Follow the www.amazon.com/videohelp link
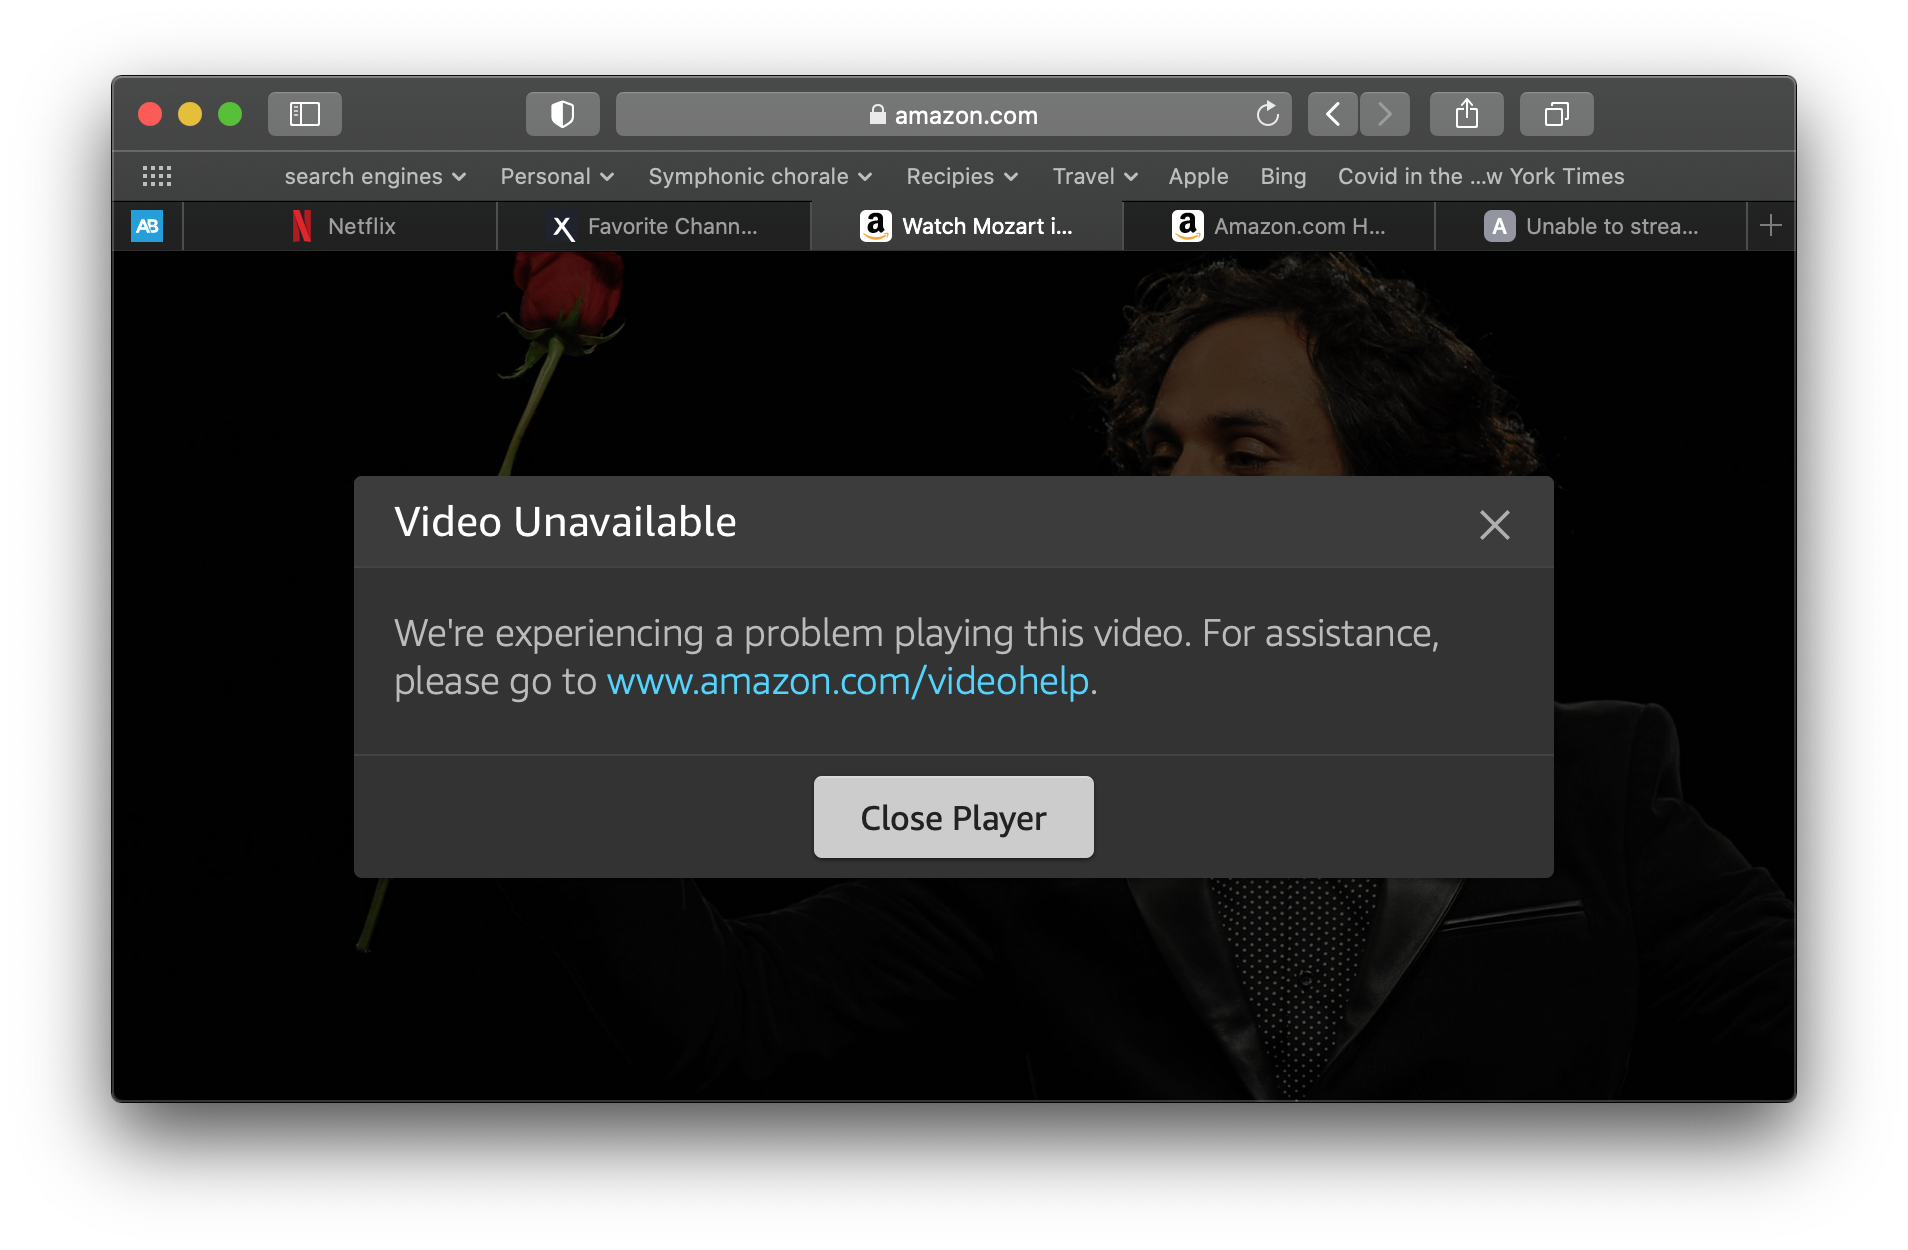Viewport: 1908px width, 1250px height. pos(848,681)
